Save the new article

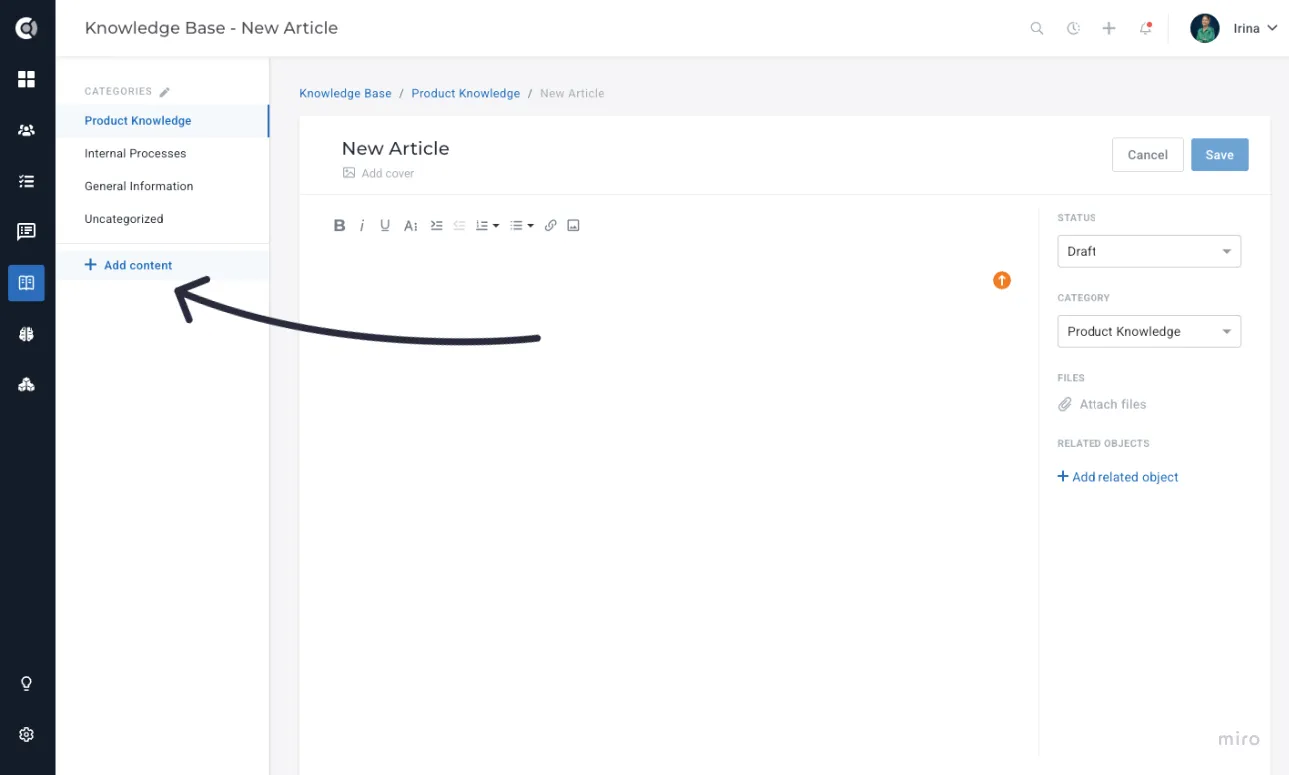click(1220, 155)
